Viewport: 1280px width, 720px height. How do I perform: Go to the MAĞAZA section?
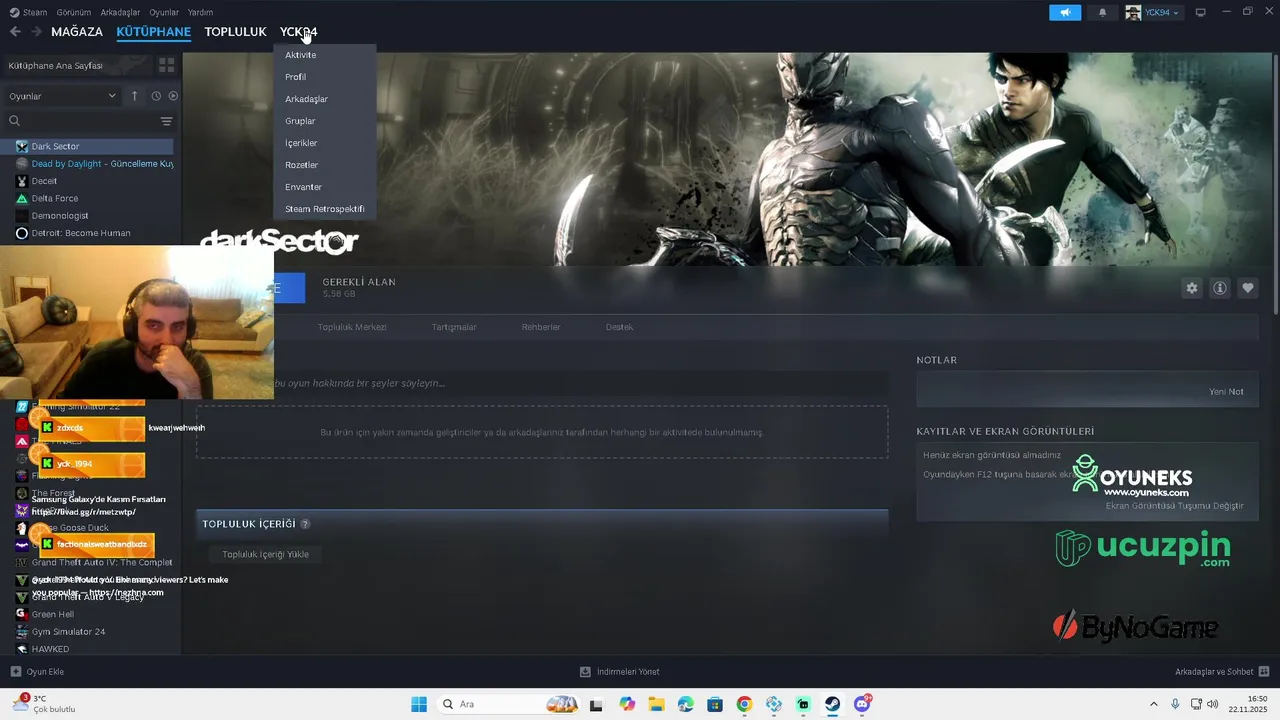pos(77,32)
